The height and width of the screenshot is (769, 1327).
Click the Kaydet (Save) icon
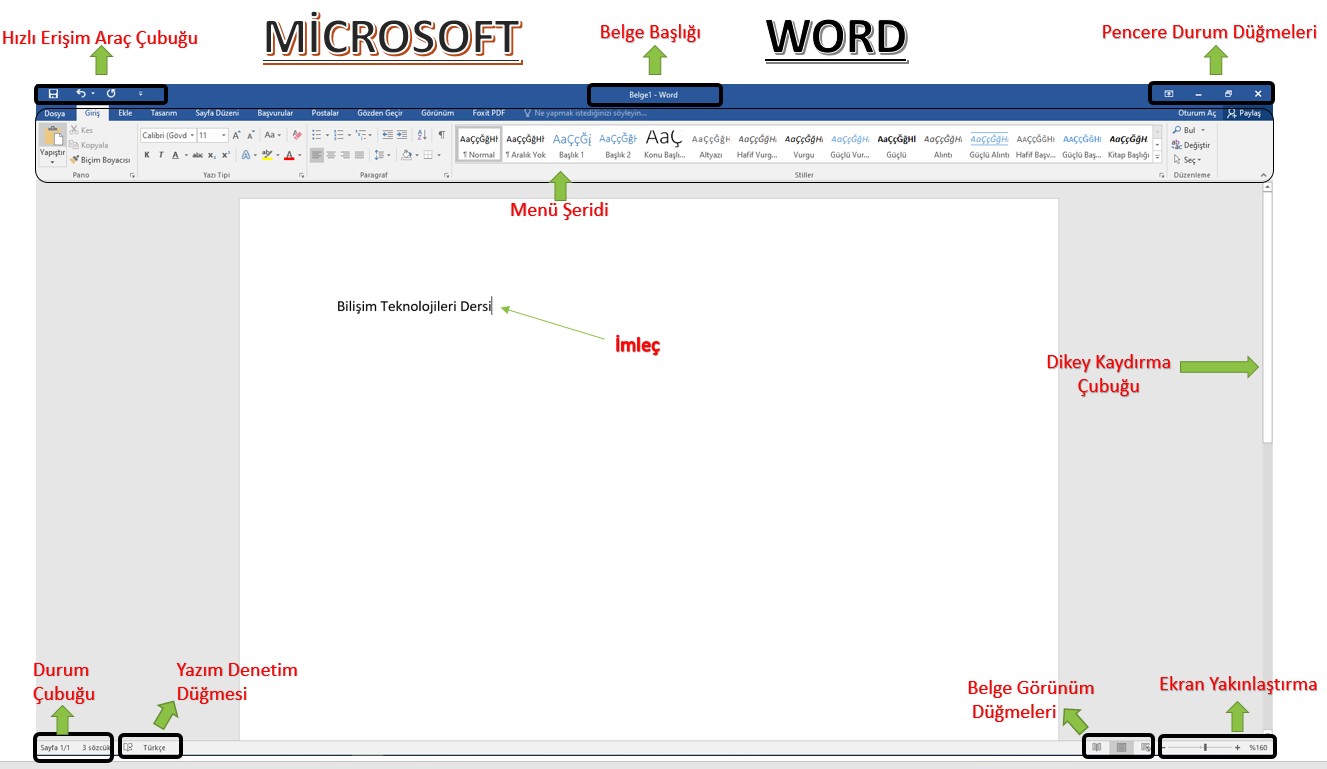(53, 93)
